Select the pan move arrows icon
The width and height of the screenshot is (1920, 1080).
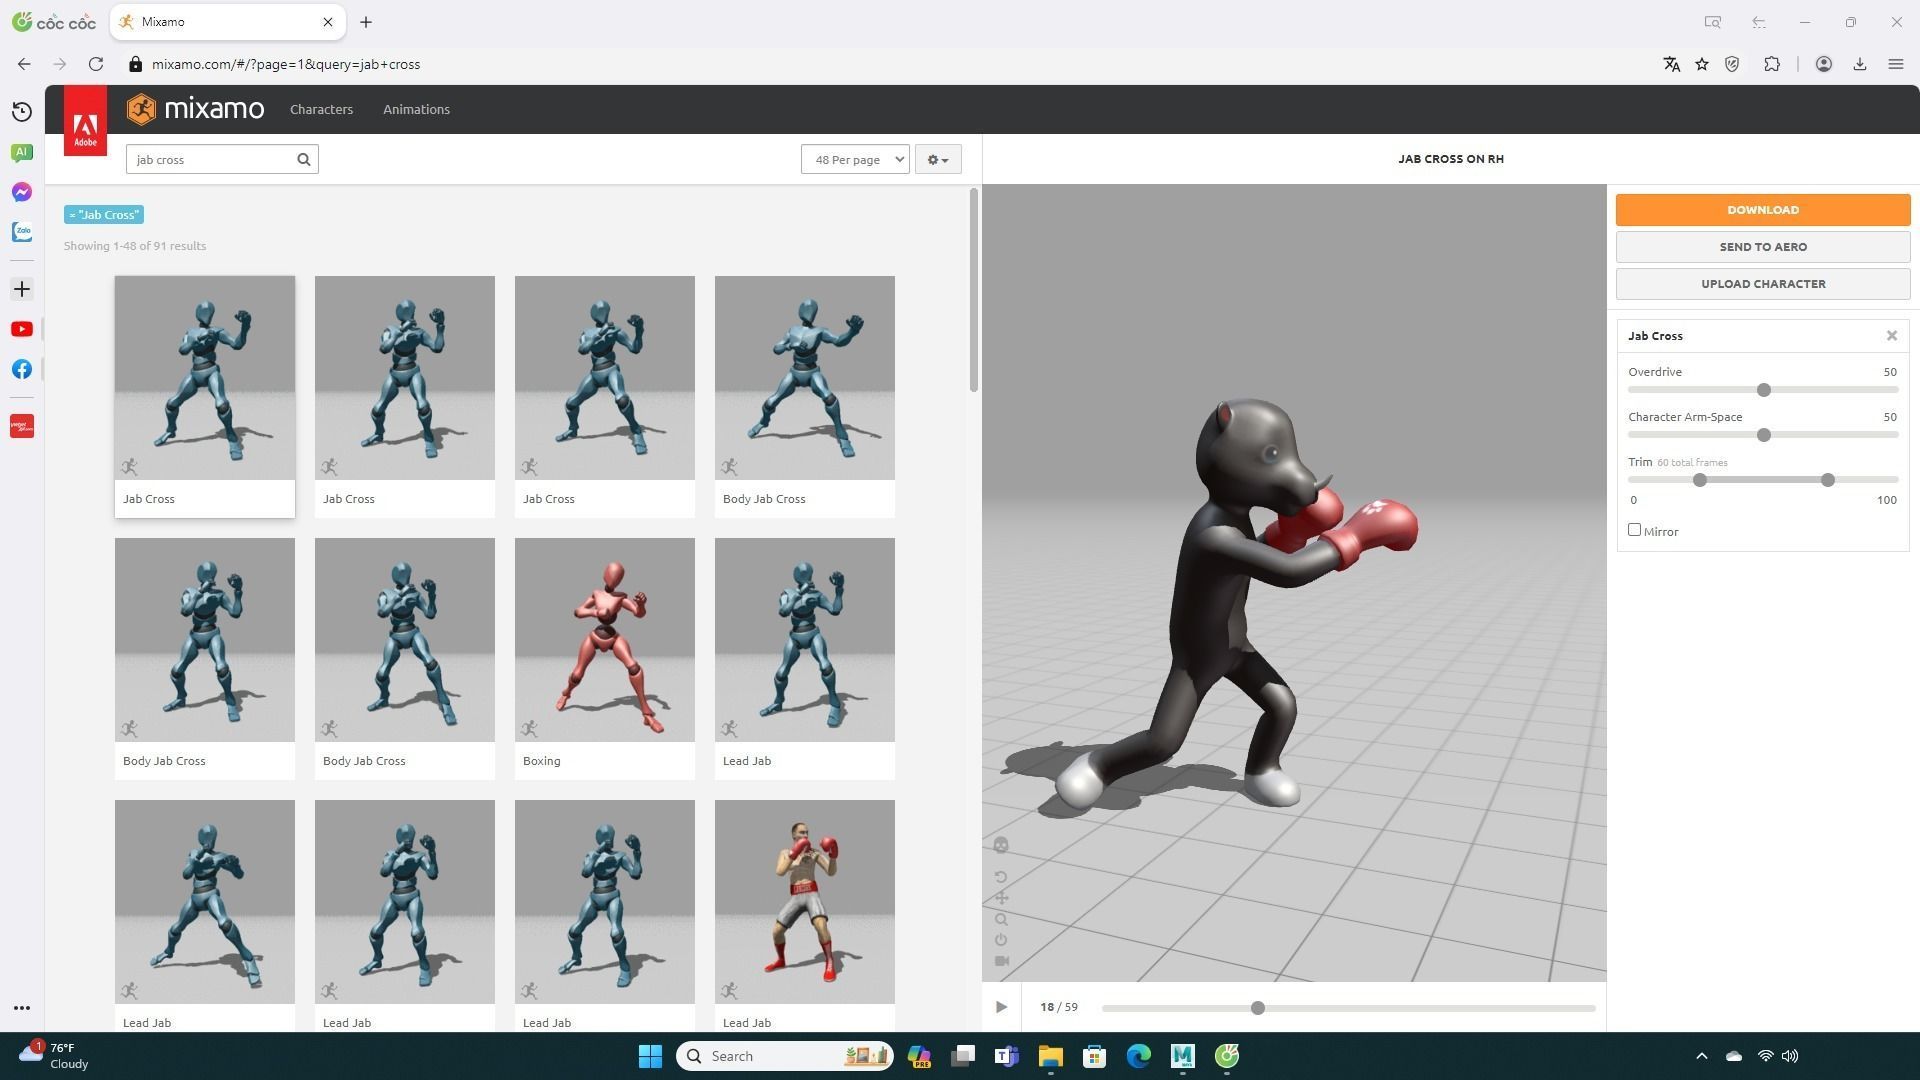(x=1001, y=898)
